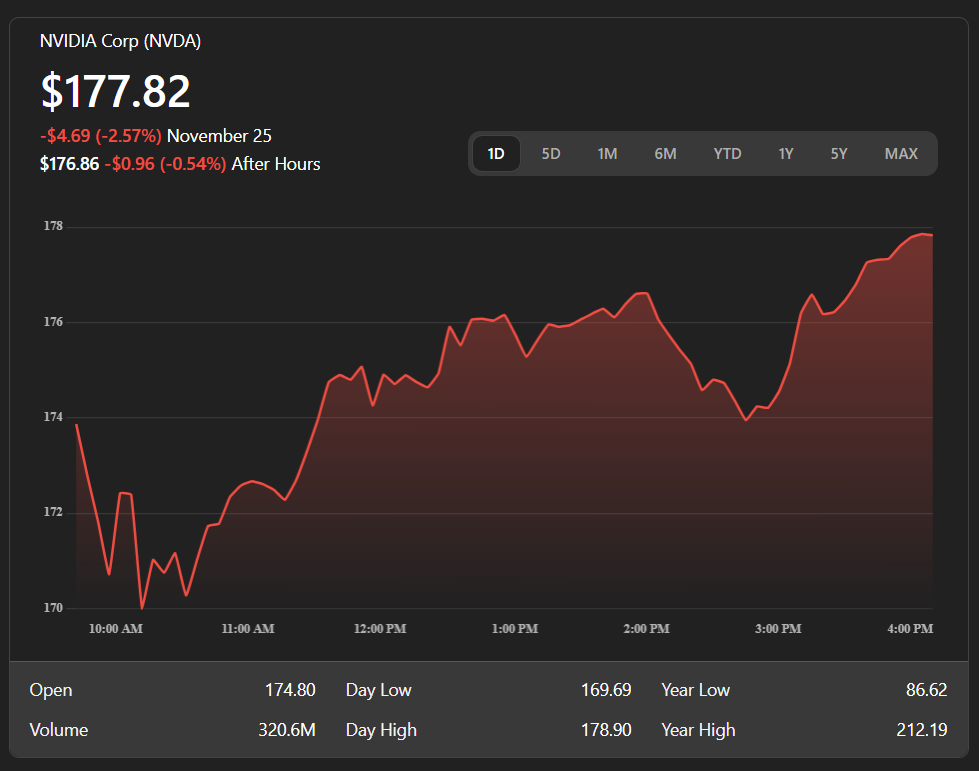Click the NVIDIA Corp (NVDA) title
Screen dimensions: 979x771
[120, 41]
